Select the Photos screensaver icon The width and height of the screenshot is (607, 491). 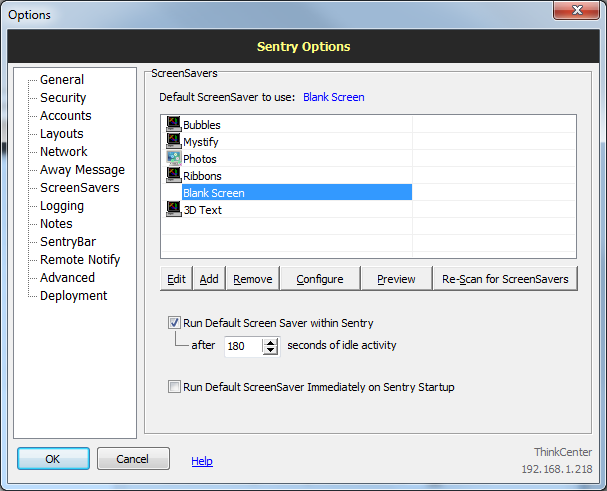(x=173, y=158)
